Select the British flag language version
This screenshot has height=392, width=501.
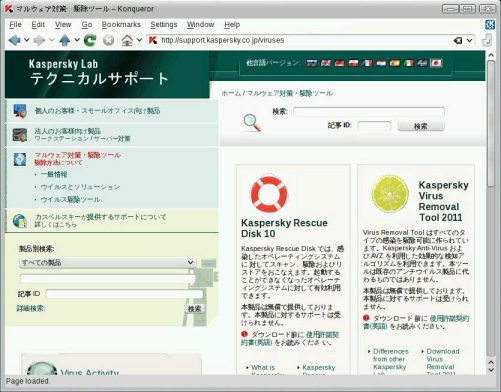tap(325, 63)
